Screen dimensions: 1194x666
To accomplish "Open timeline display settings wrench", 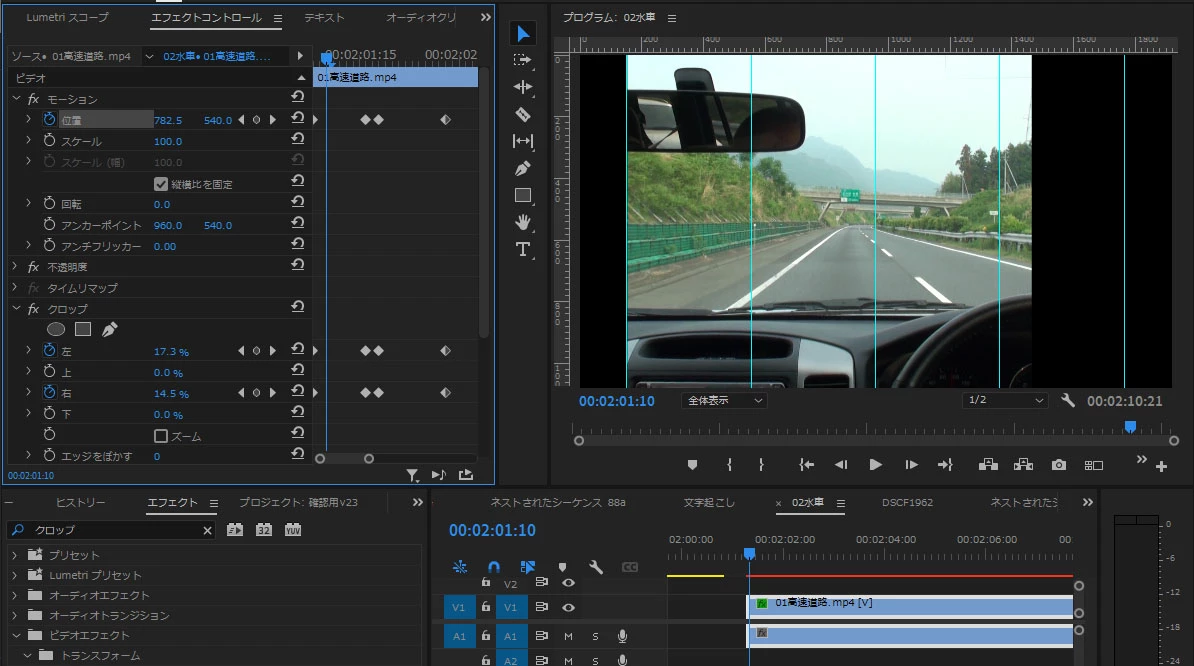I will (x=595, y=567).
